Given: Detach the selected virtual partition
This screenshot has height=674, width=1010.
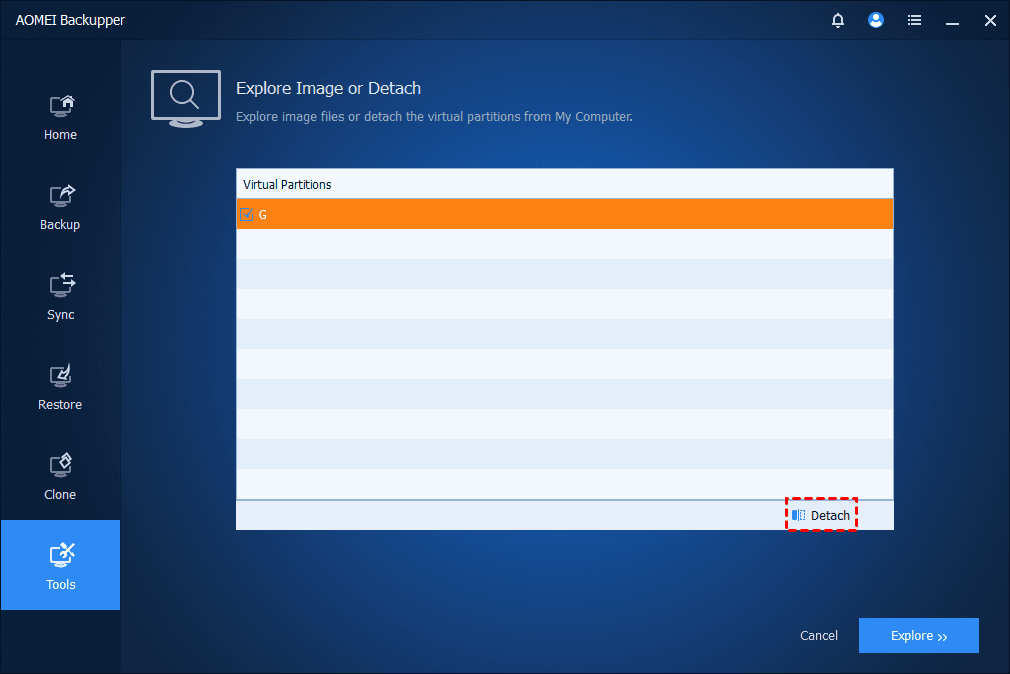Looking at the screenshot, I should (x=821, y=515).
